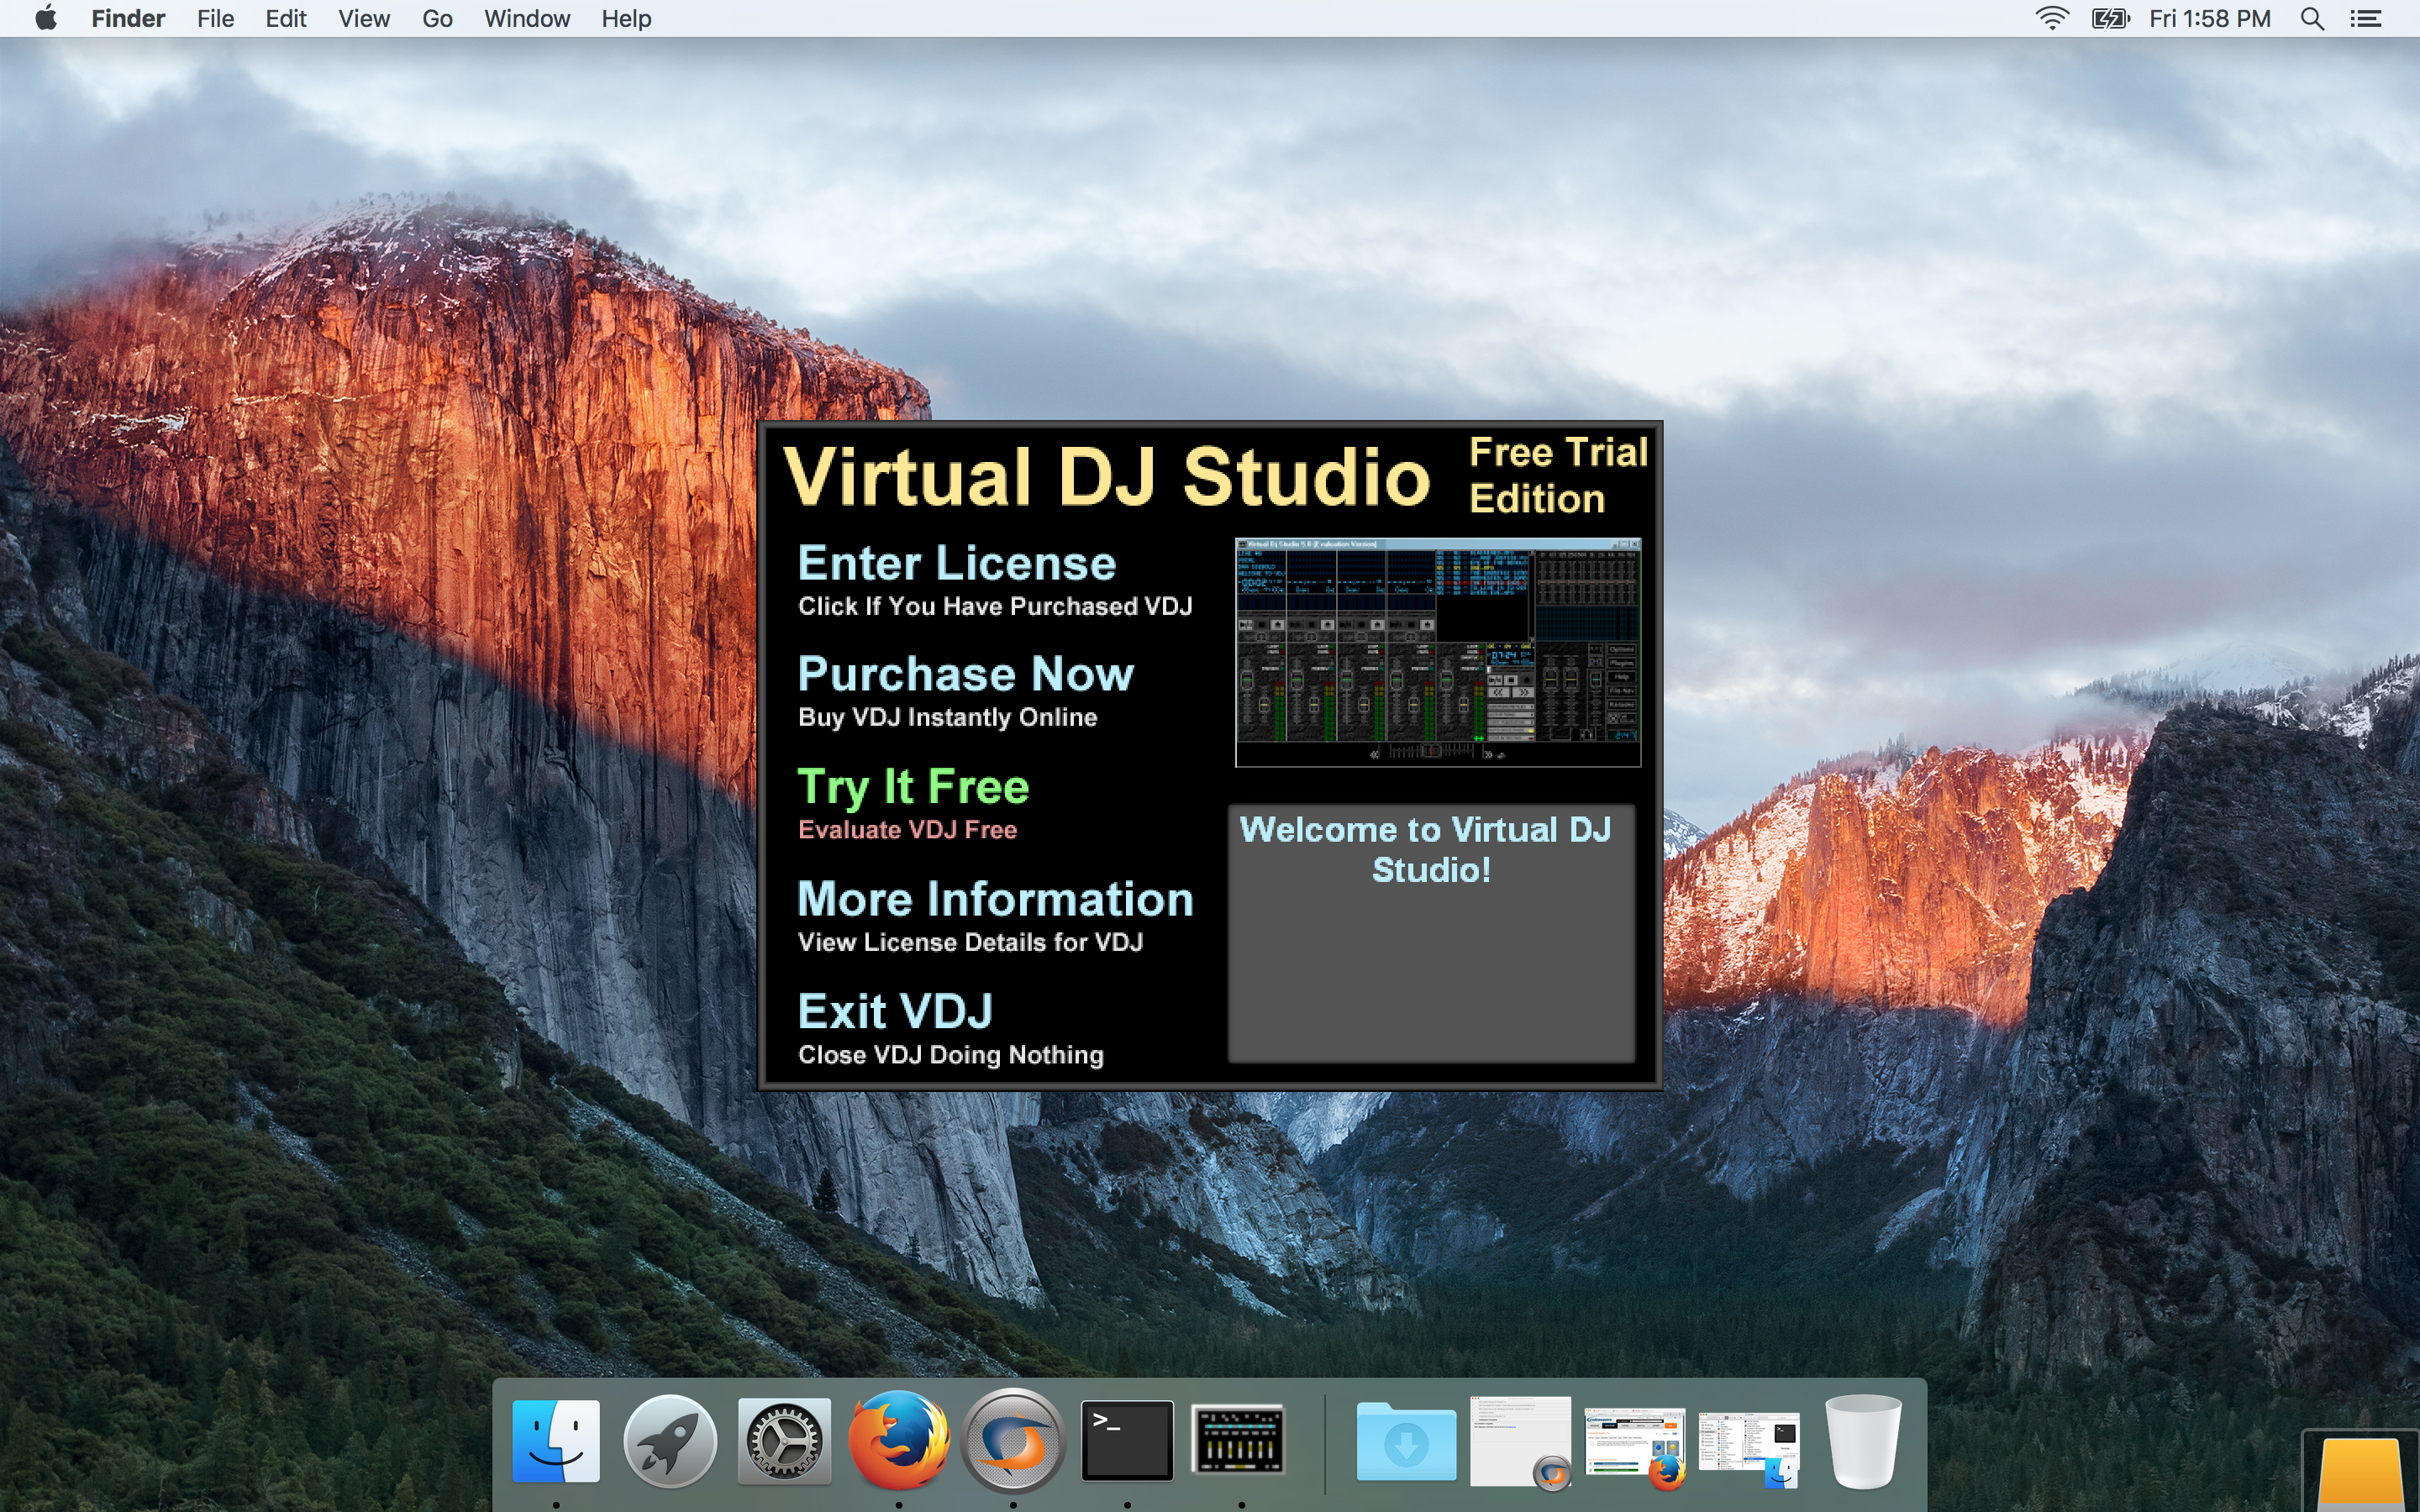2420x1512 pixels.
Task: Open System Preferences gear in Dock
Action: 784,1441
